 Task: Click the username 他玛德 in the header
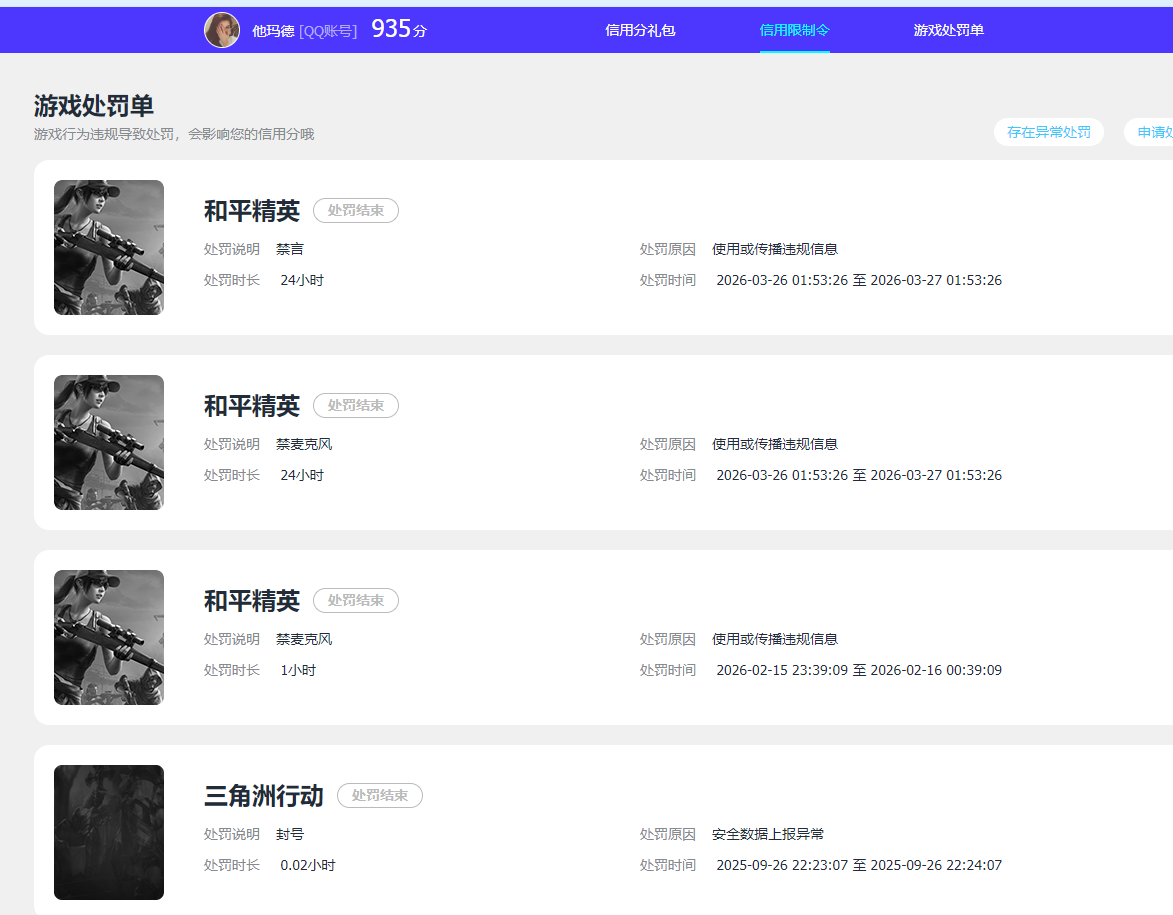(x=273, y=31)
